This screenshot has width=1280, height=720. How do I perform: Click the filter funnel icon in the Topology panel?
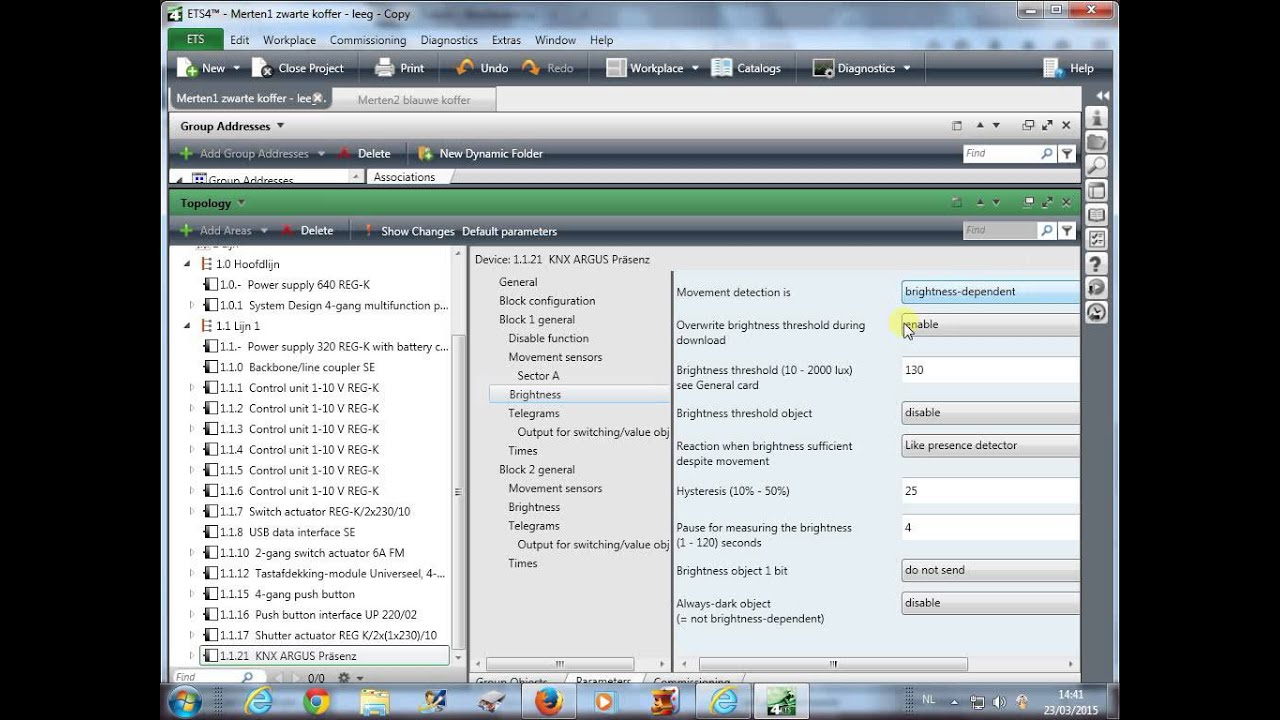tap(1067, 230)
